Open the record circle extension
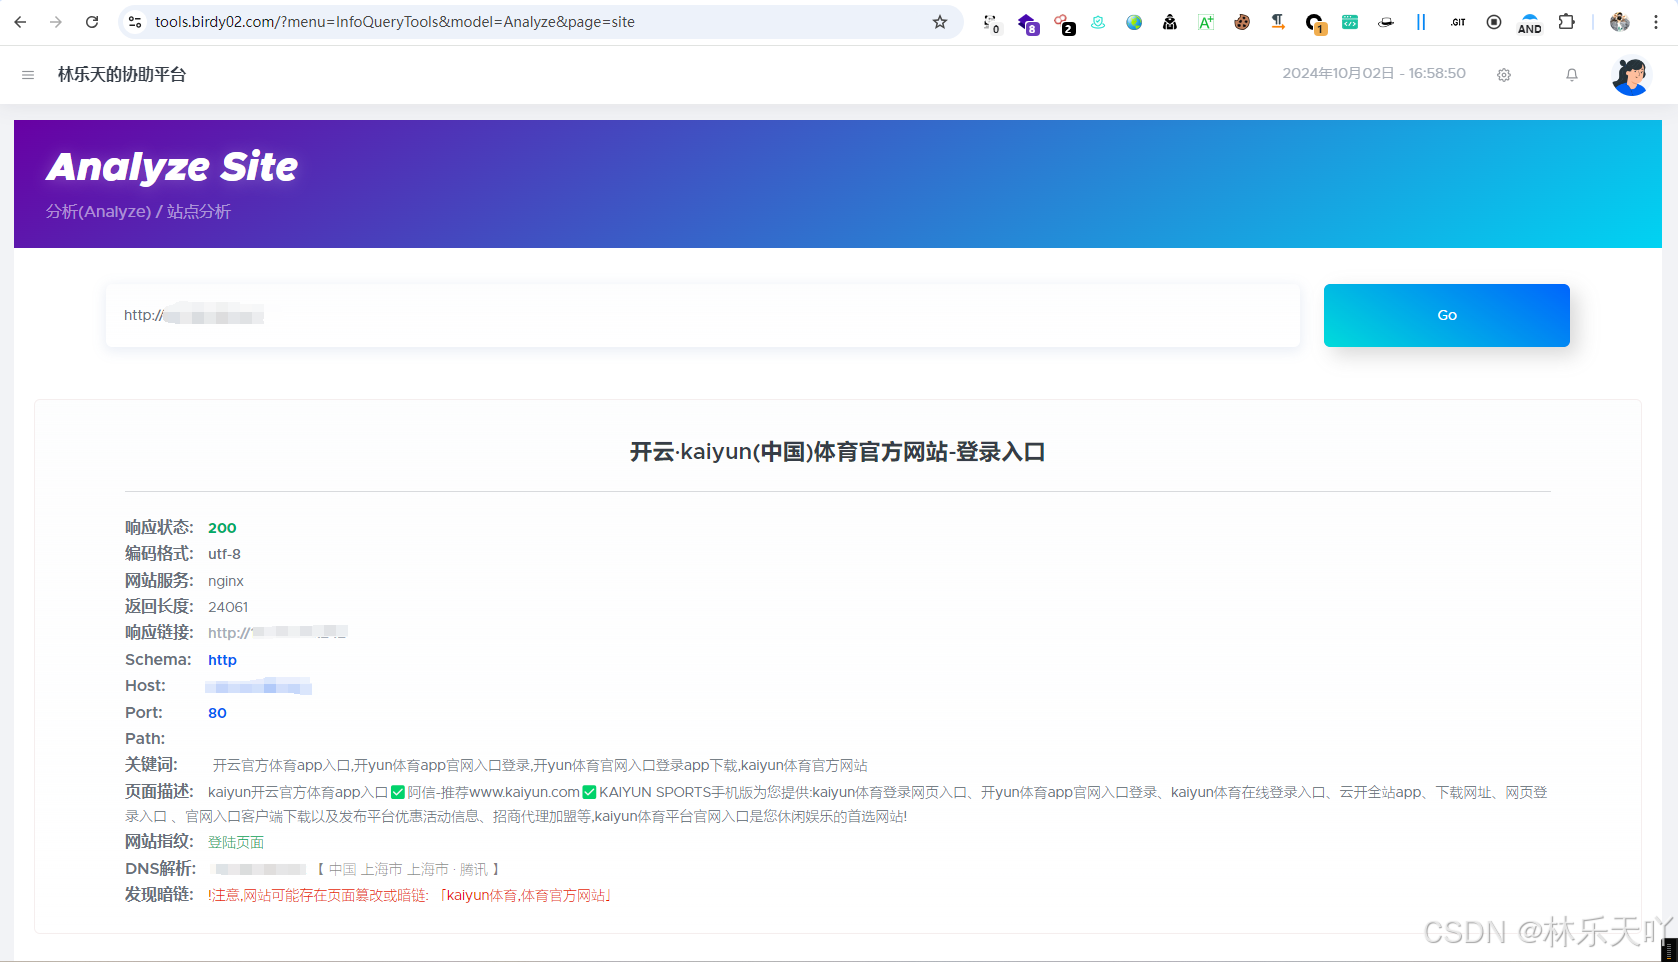The image size is (1678, 962). (1494, 22)
